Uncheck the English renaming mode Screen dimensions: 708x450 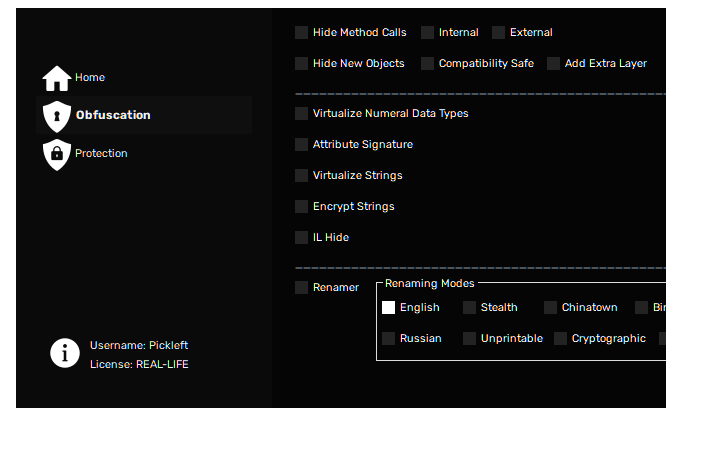pyautogui.click(x=388, y=308)
